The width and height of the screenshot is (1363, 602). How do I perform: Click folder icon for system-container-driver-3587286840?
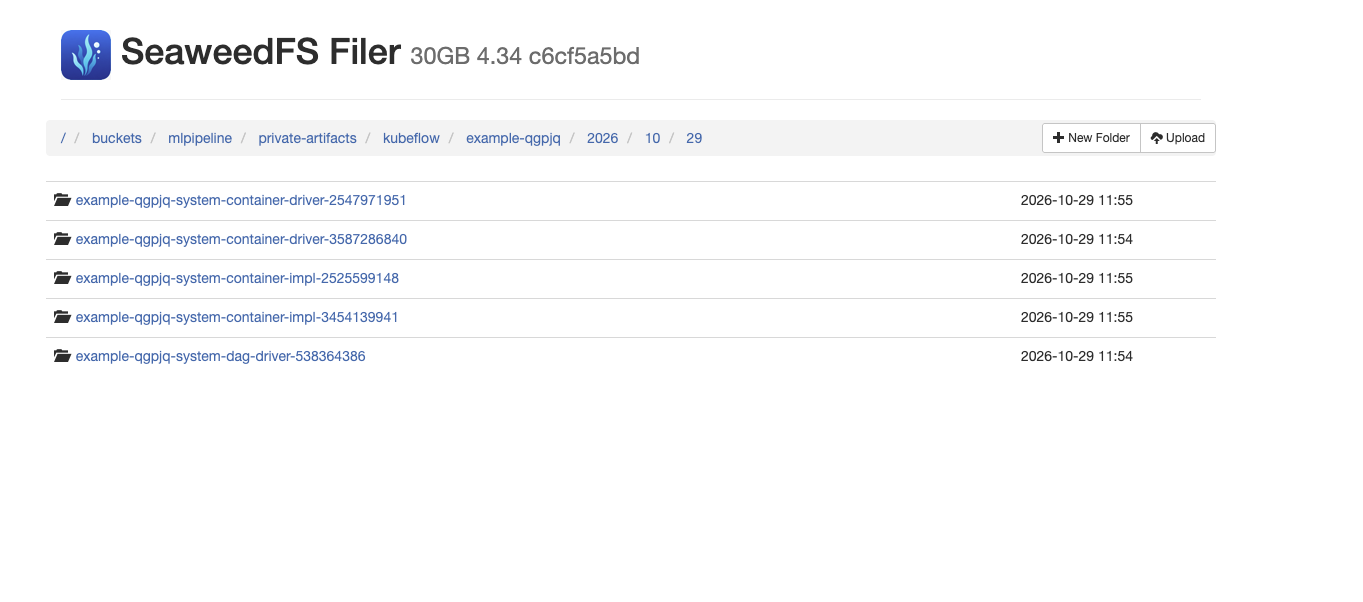[62, 239]
